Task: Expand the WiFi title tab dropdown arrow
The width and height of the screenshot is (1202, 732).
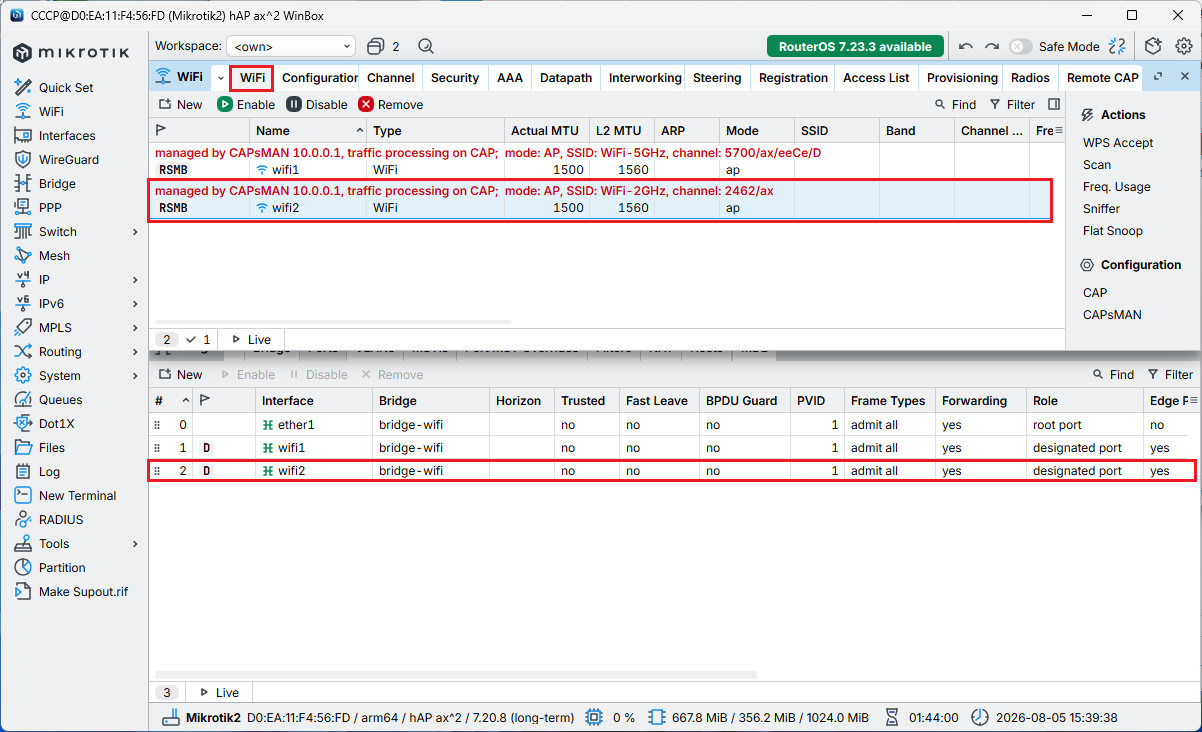Action: click(221, 77)
